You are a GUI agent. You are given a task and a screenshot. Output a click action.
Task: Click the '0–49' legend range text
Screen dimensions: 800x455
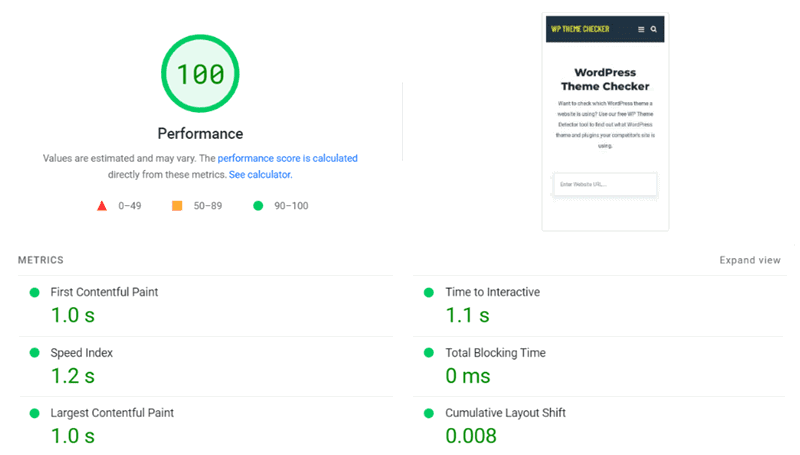pos(130,206)
